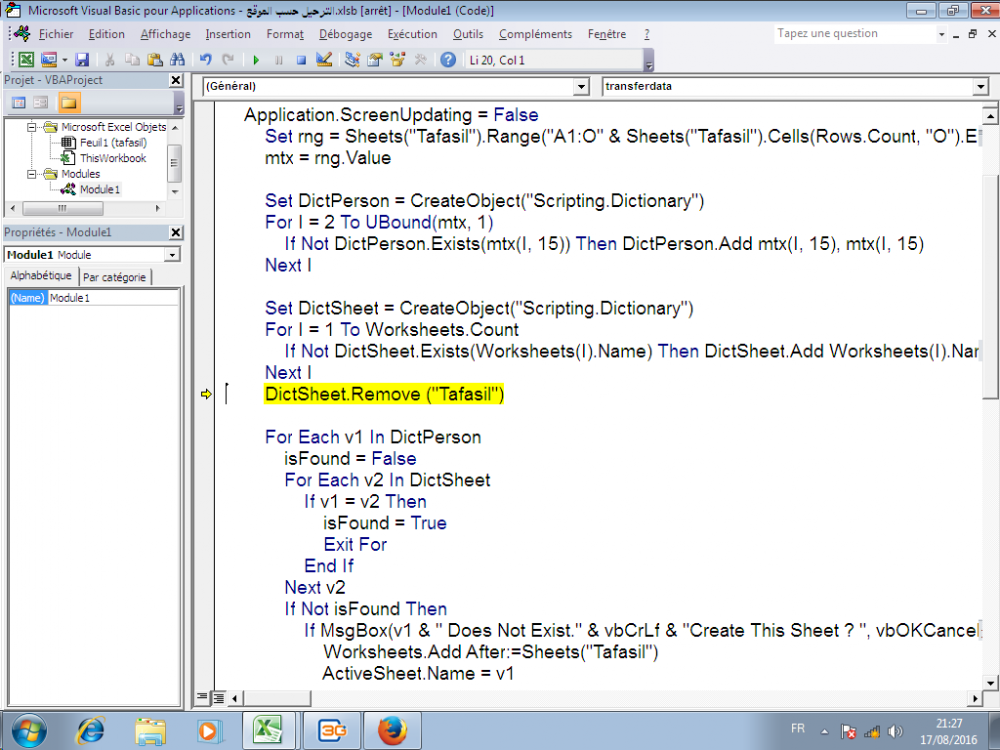Switch to the Par catégorie tab
Image resolution: width=1000 pixels, height=750 pixels.
(114, 277)
